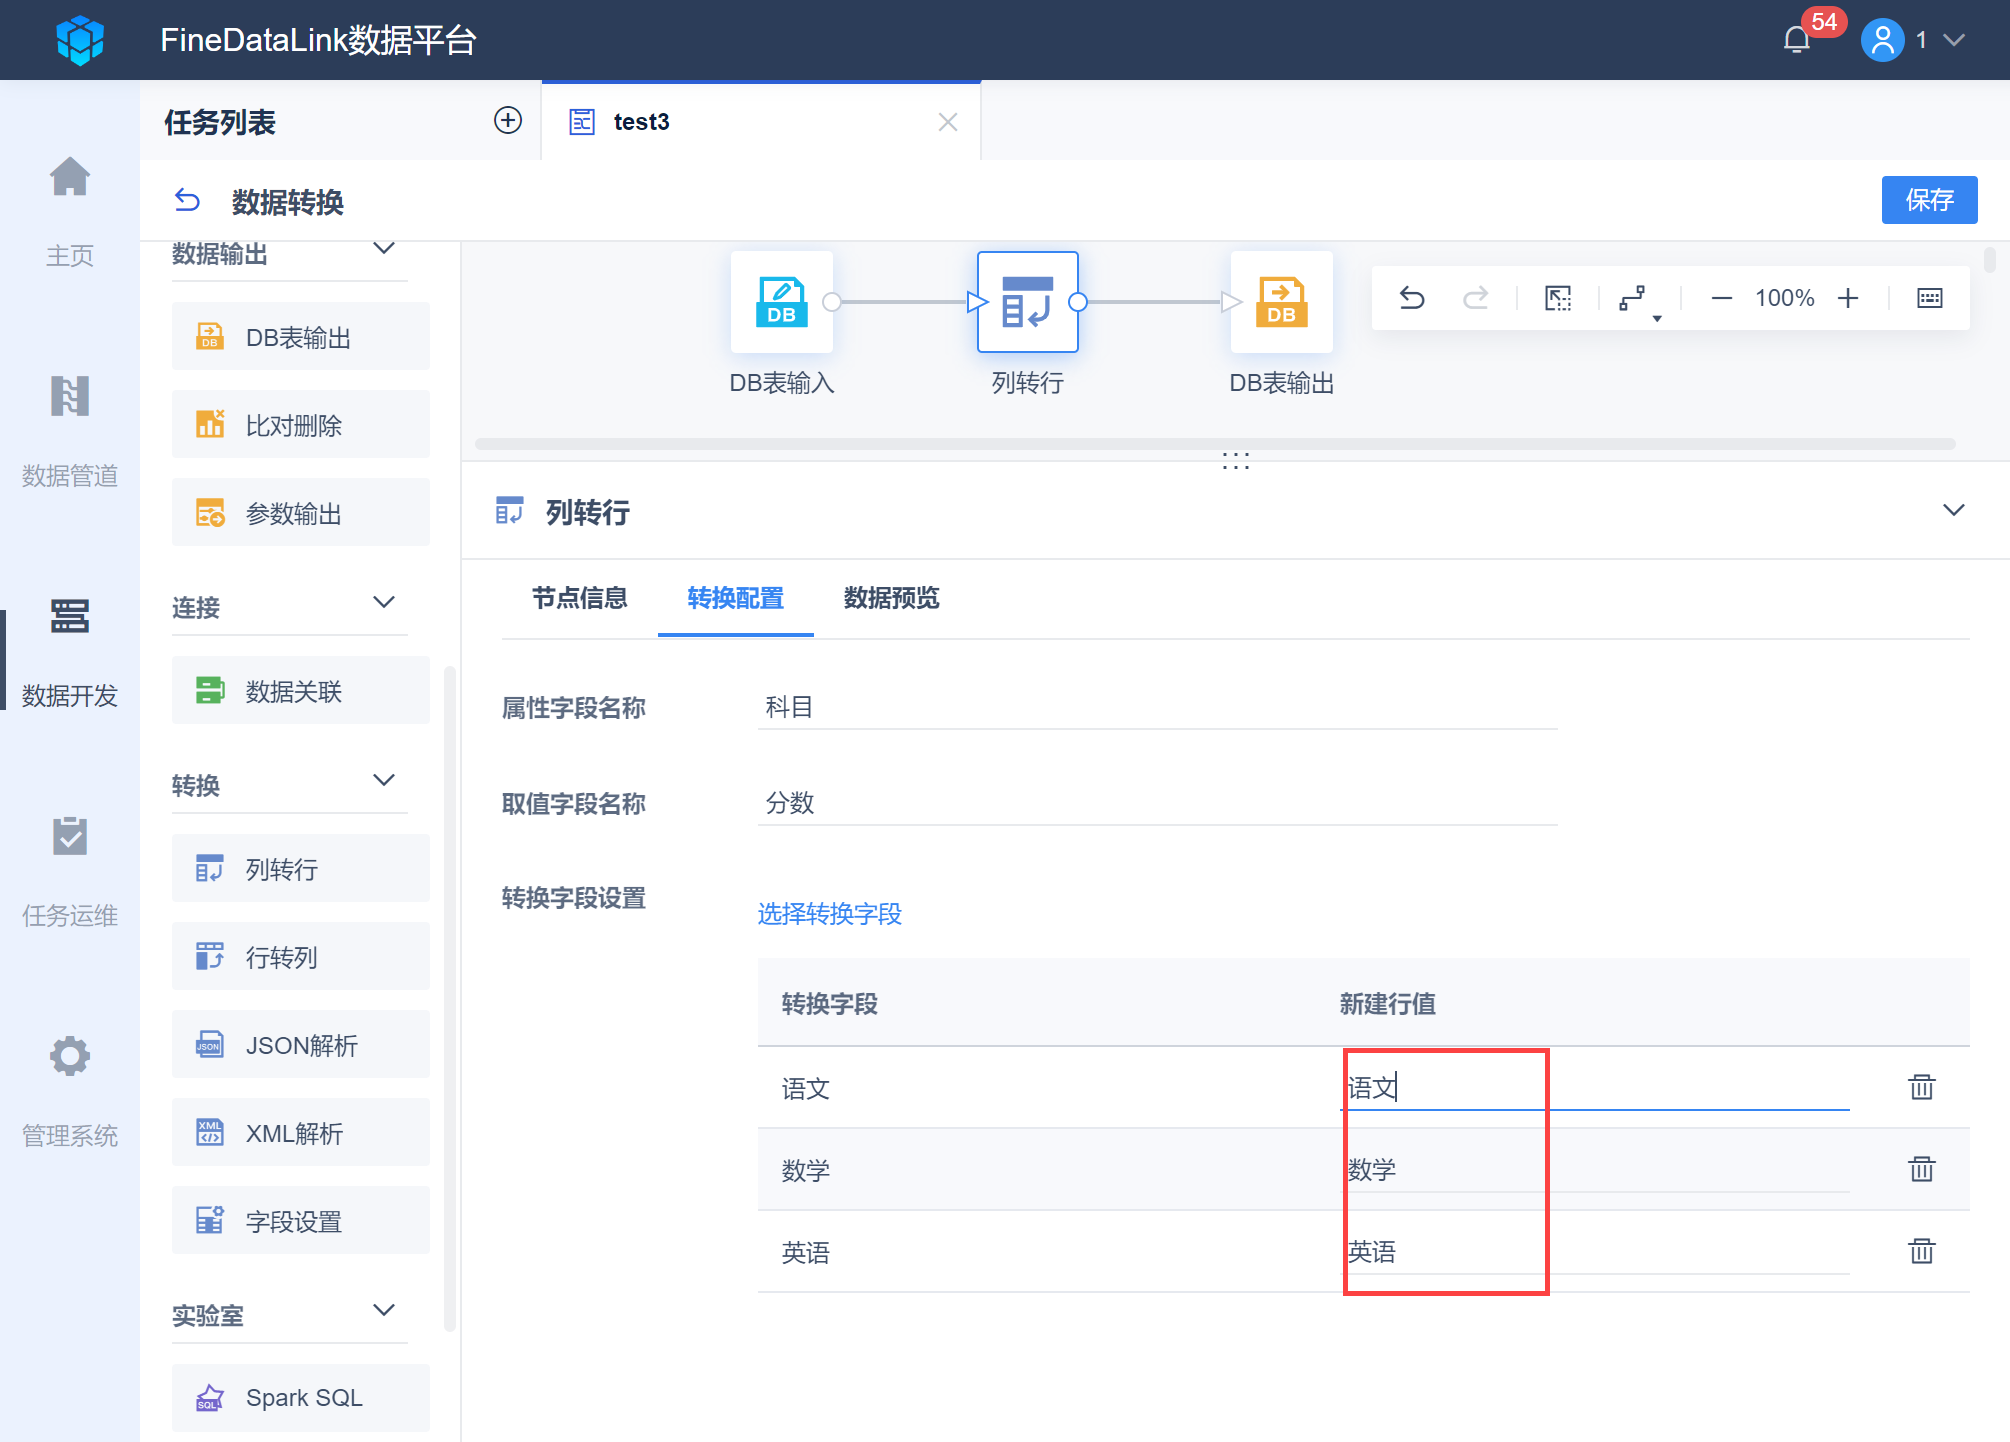Screen dimensions: 2010x1442
Task: Delete the 数学 conversion field row
Action: pos(1921,1169)
